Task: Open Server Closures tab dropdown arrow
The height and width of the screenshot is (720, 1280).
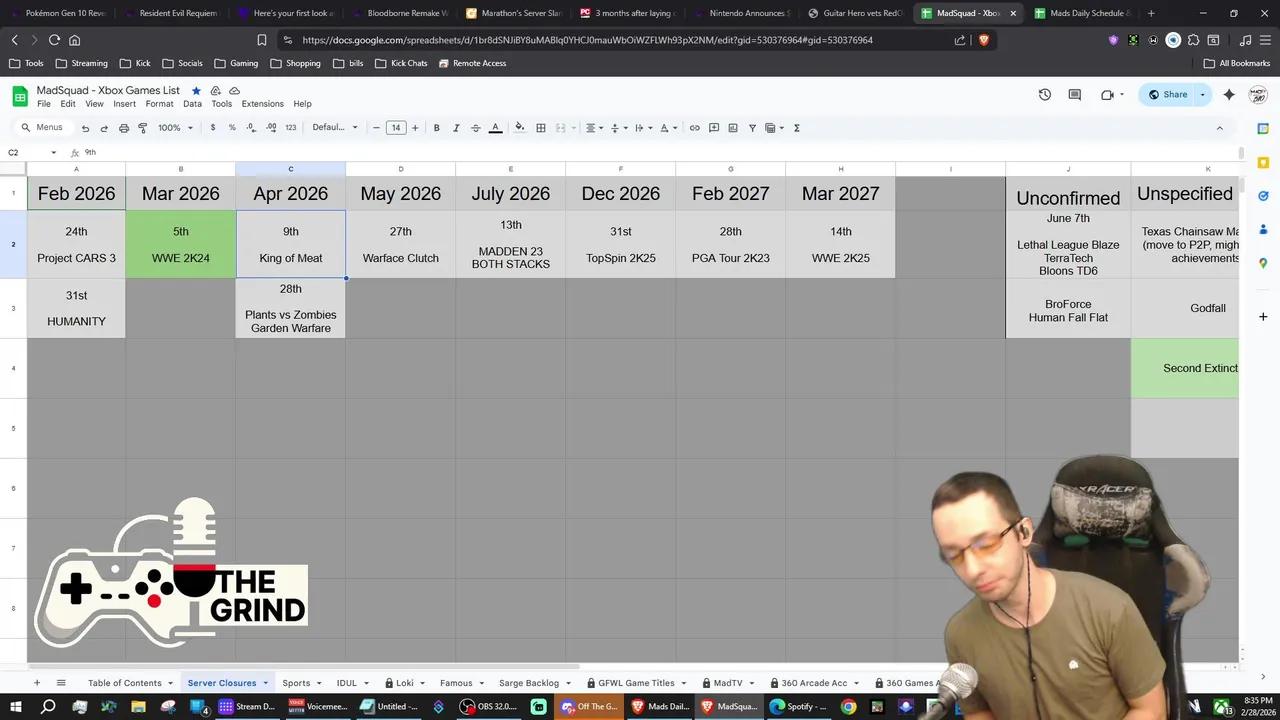Action: (x=266, y=683)
